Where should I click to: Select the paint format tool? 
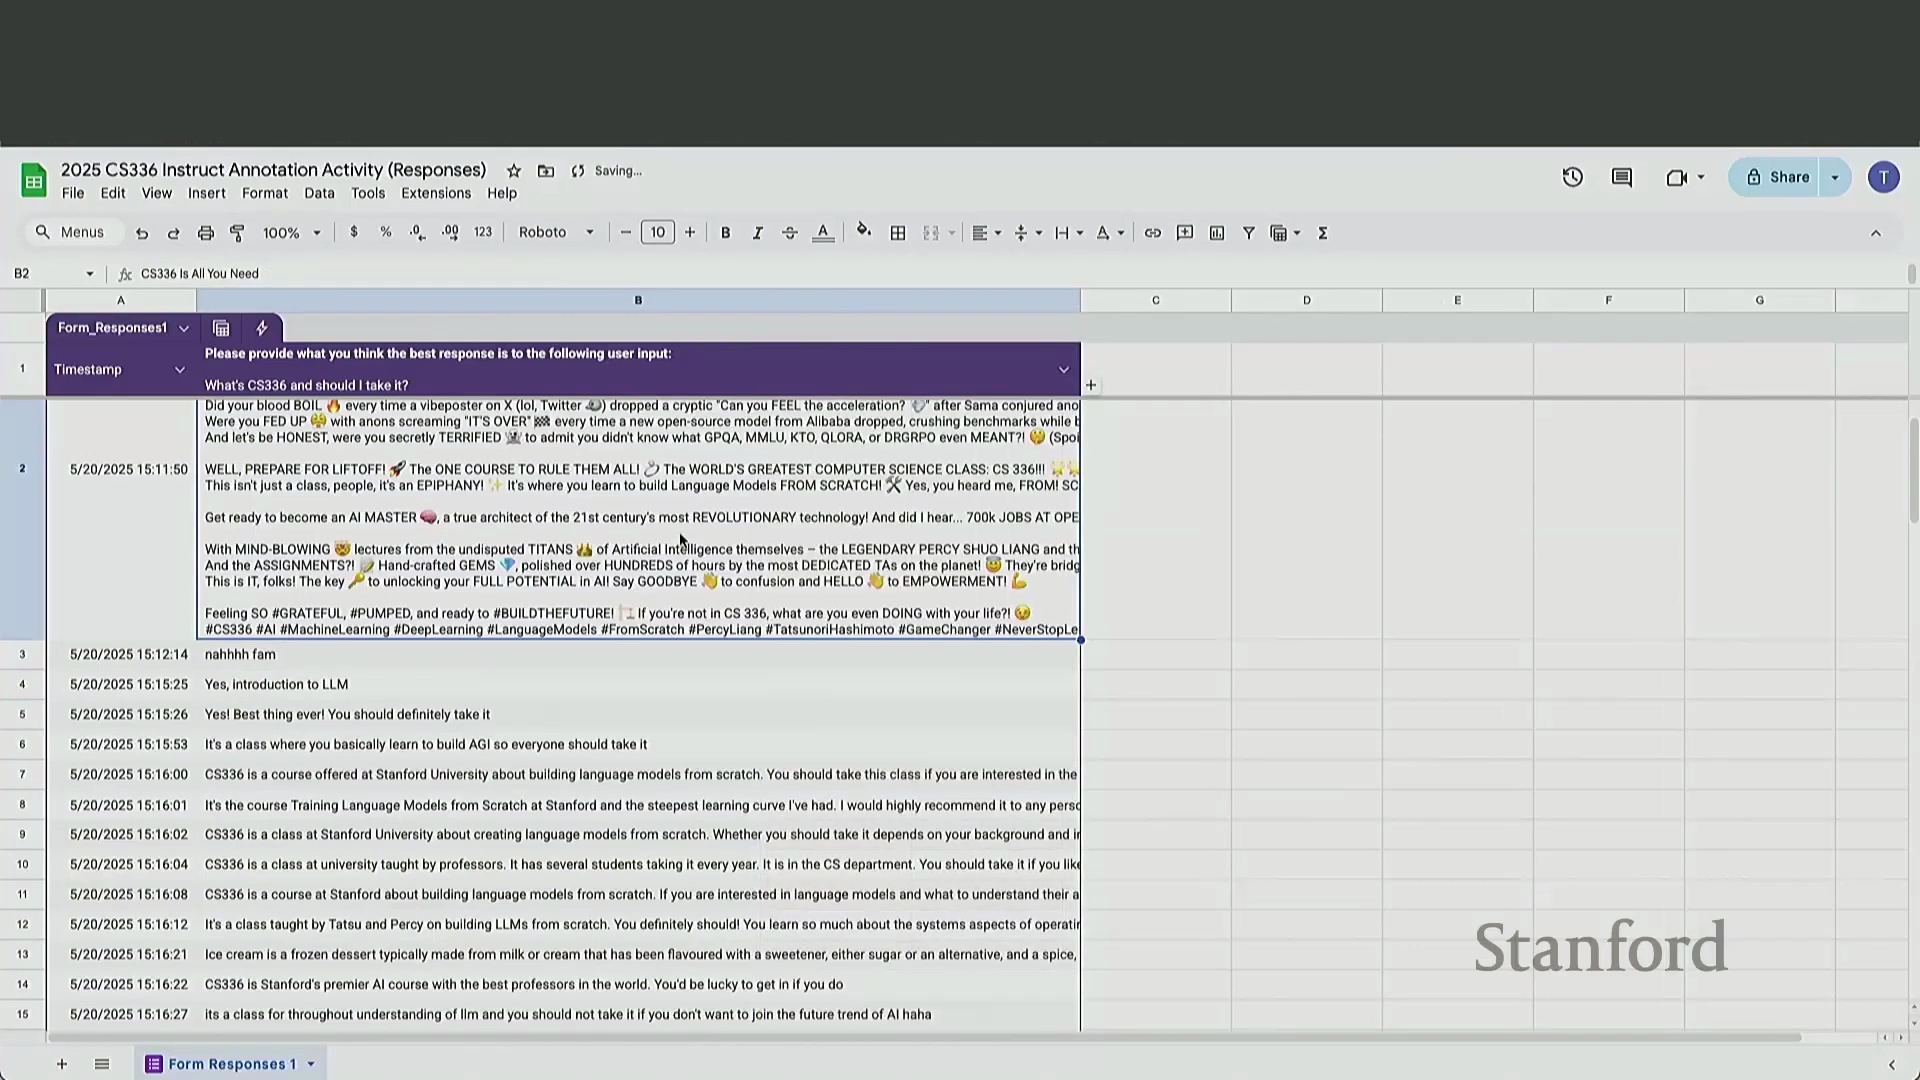[x=237, y=233]
